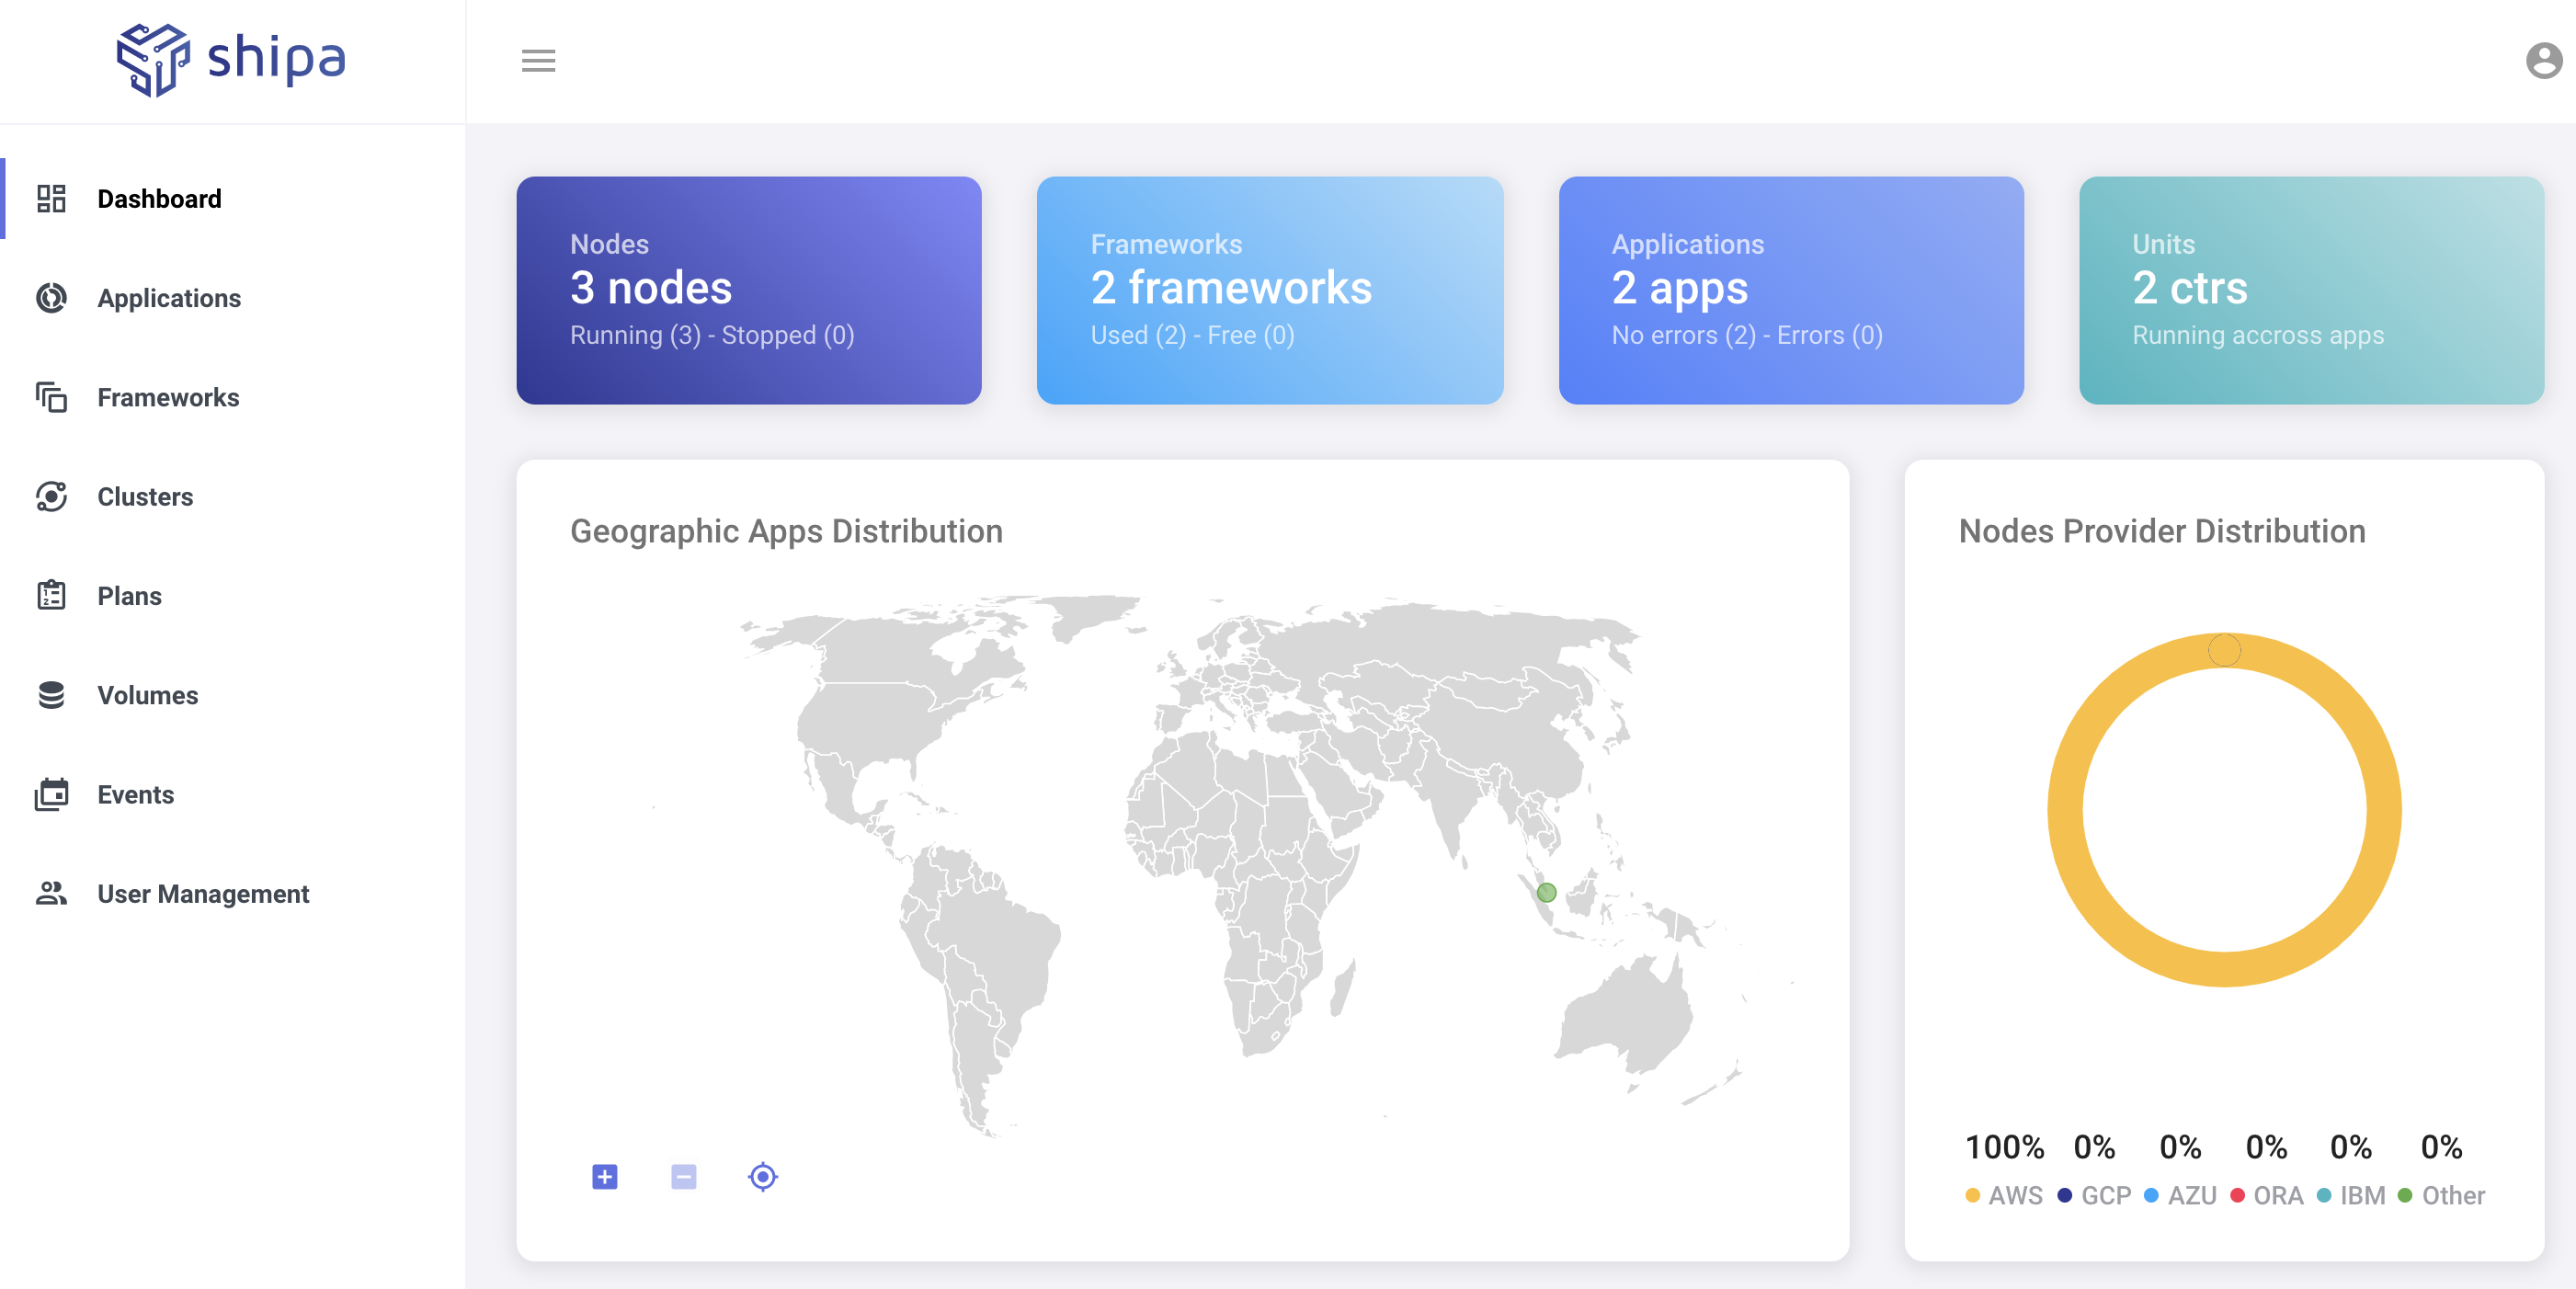
Task: Click the hamburger menu icon
Action: pos(538,61)
